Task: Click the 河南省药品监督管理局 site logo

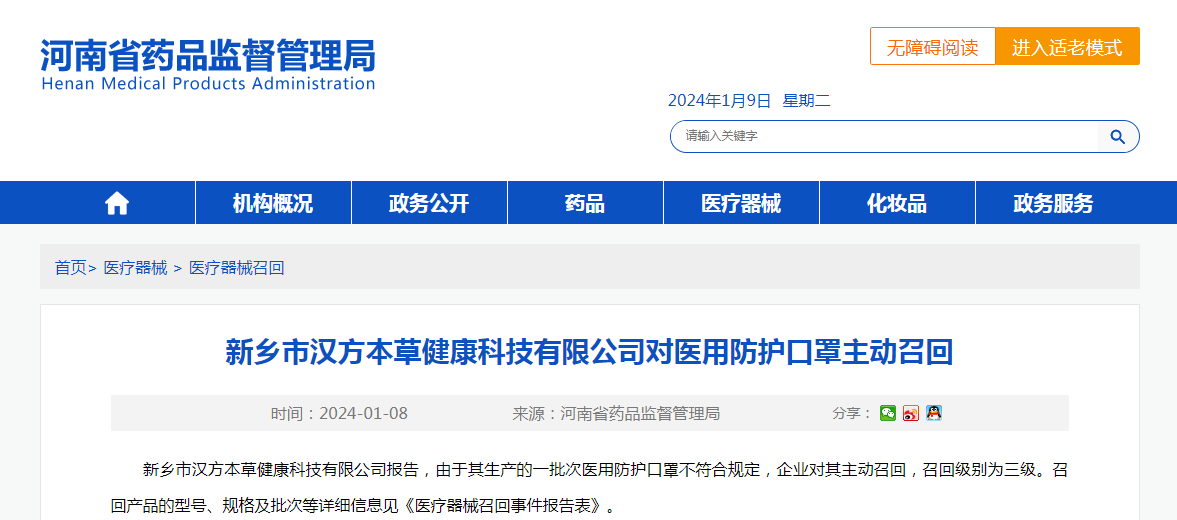Action: coord(208,64)
